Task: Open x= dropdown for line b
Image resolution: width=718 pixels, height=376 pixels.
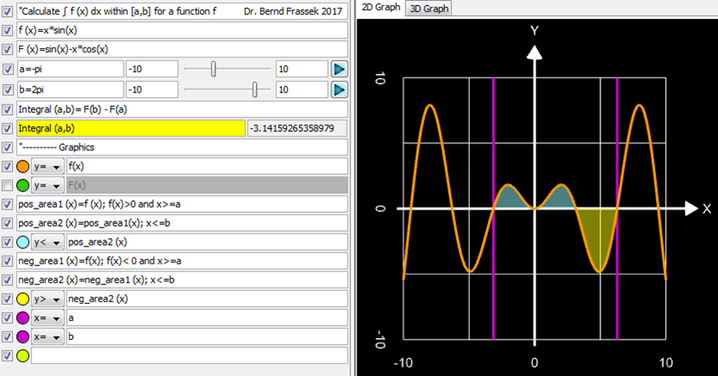Action: click(48, 337)
